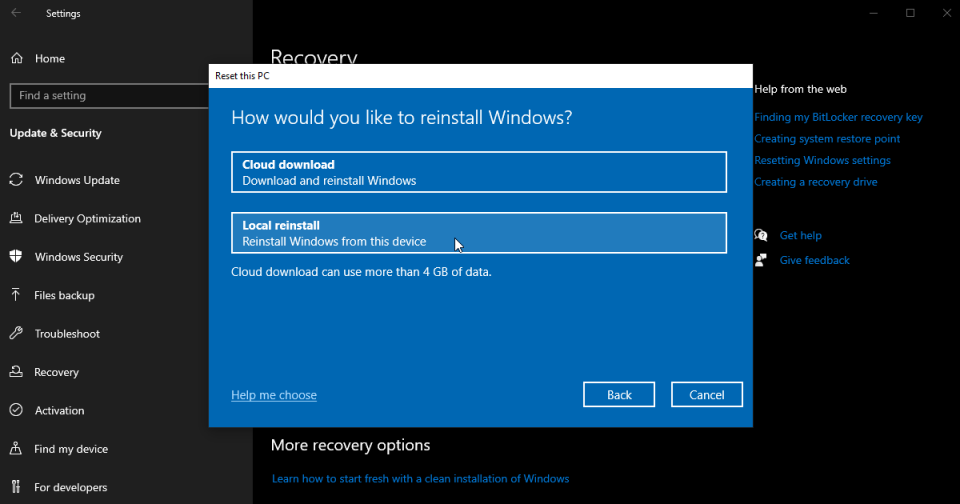Open Creating system restore point link
Screen dimensions: 960x504
(827, 138)
